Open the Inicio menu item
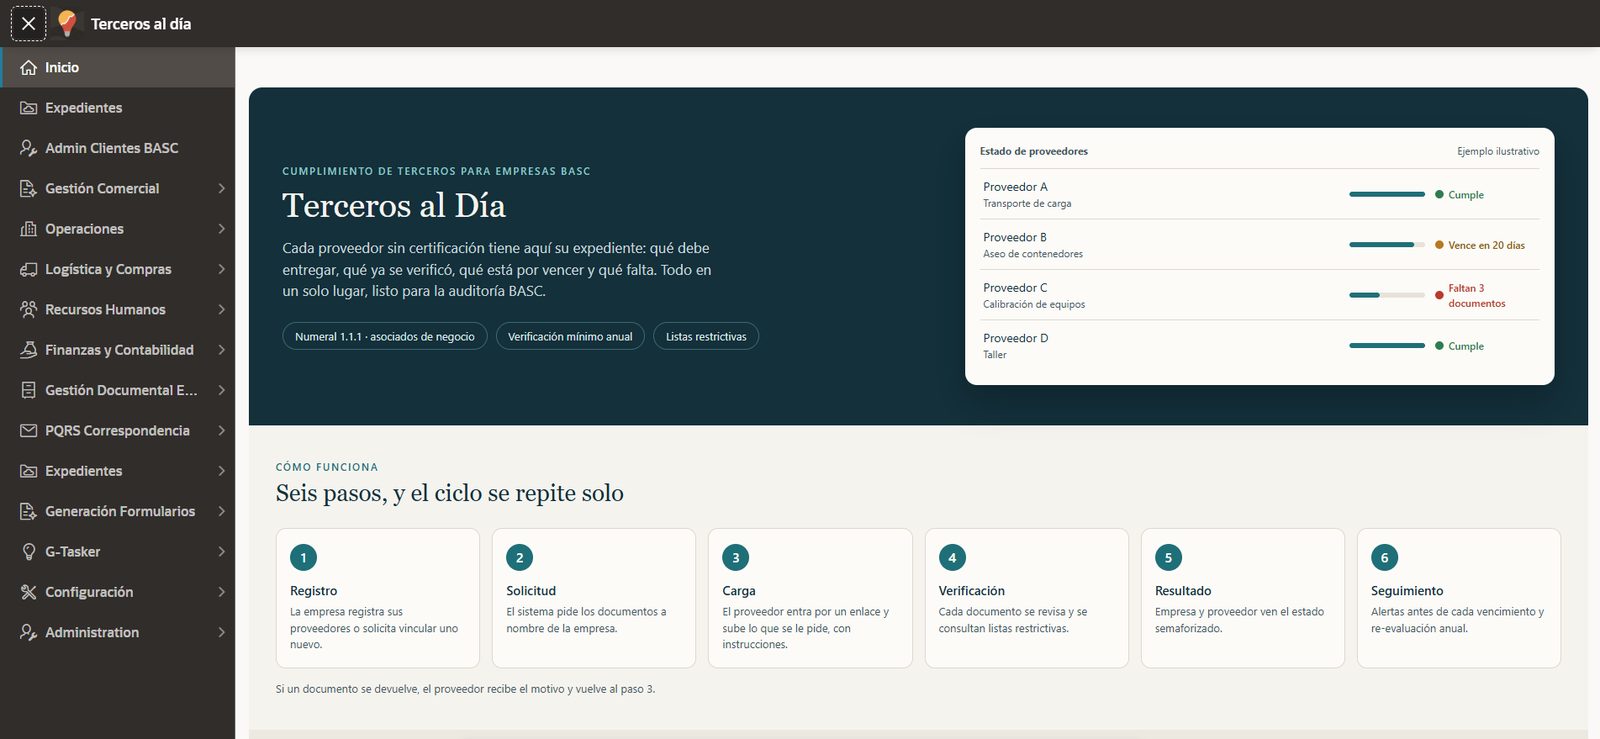Viewport: 1600px width, 739px height. pyautogui.click(x=117, y=67)
